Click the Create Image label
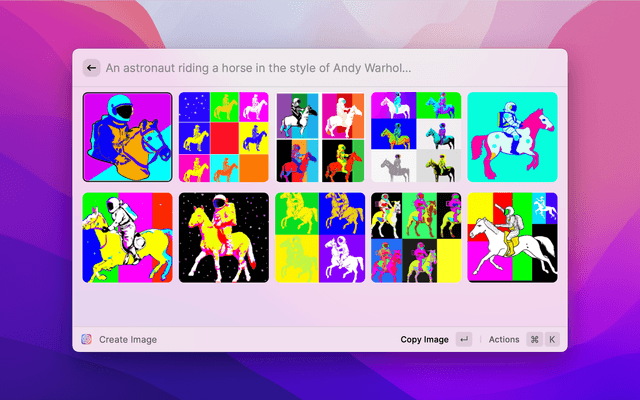The width and height of the screenshot is (640, 400). 128,339
